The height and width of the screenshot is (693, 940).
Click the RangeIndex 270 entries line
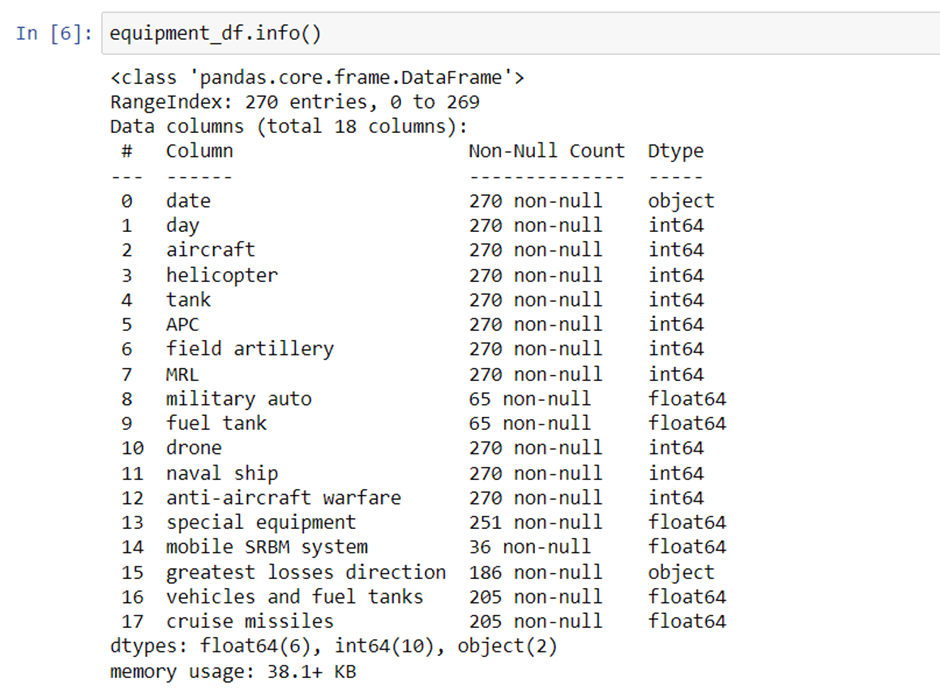click(x=294, y=102)
